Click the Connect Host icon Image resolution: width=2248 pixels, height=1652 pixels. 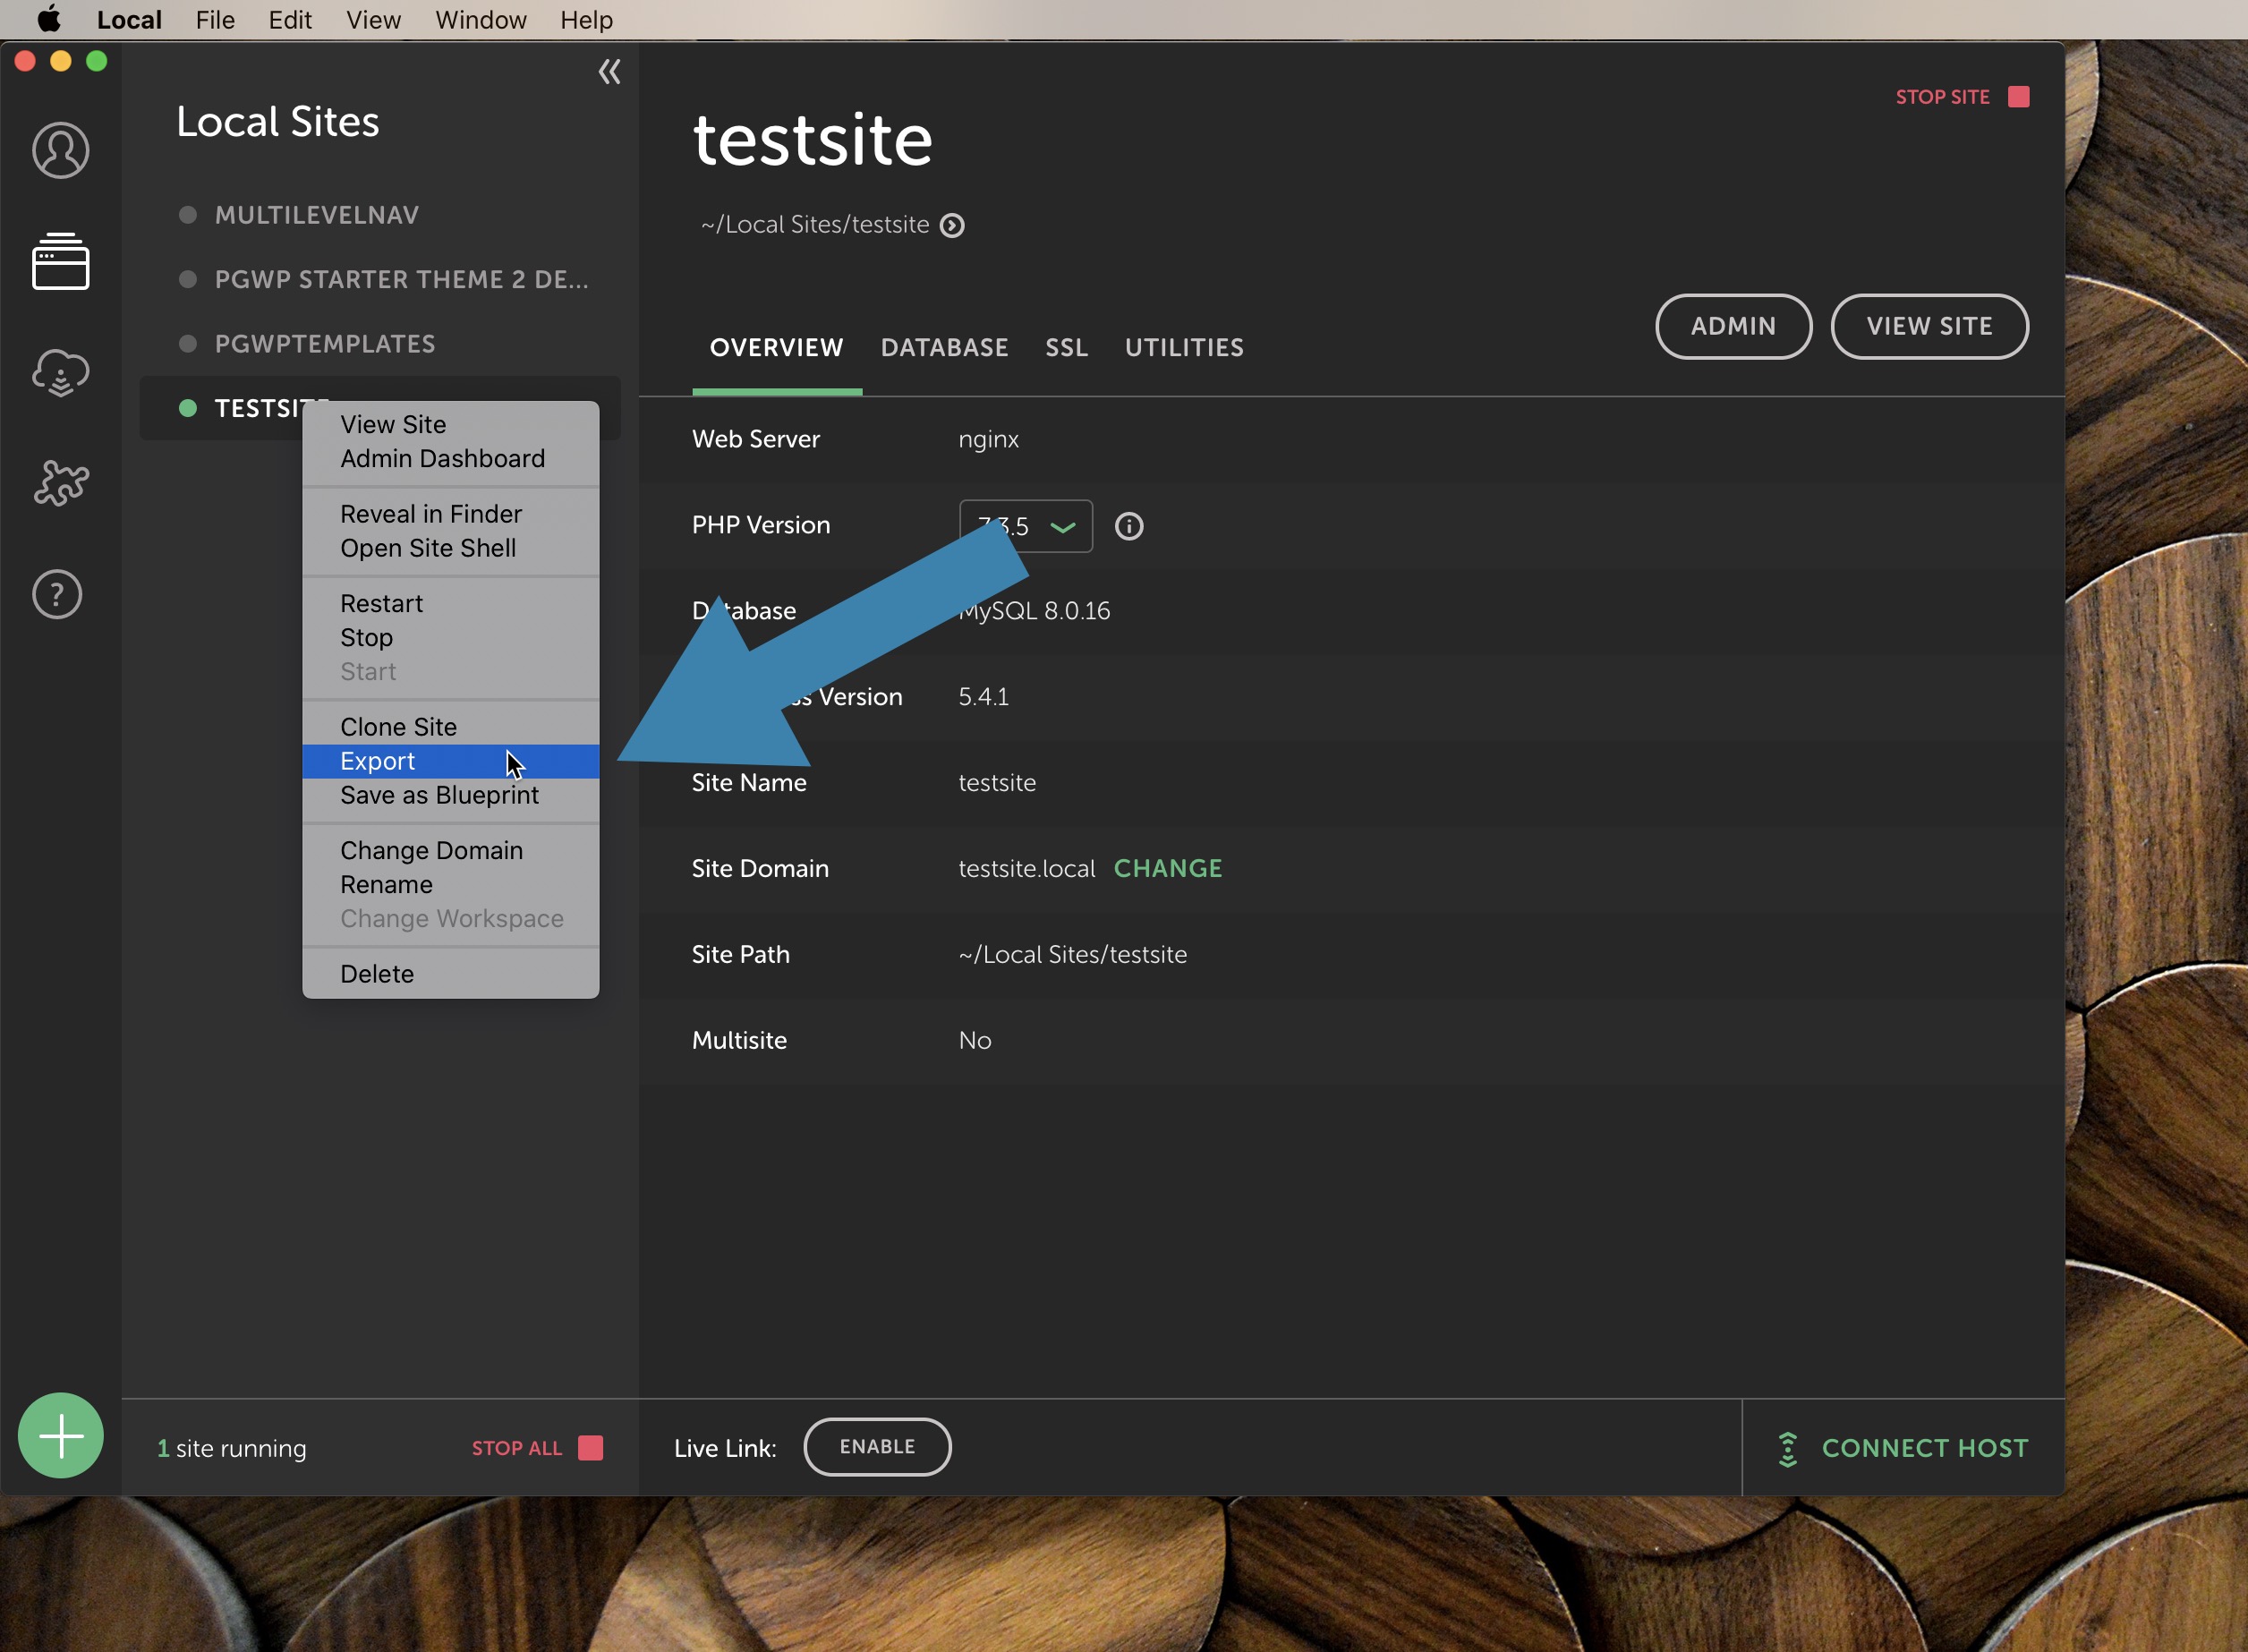pos(1788,1449)
